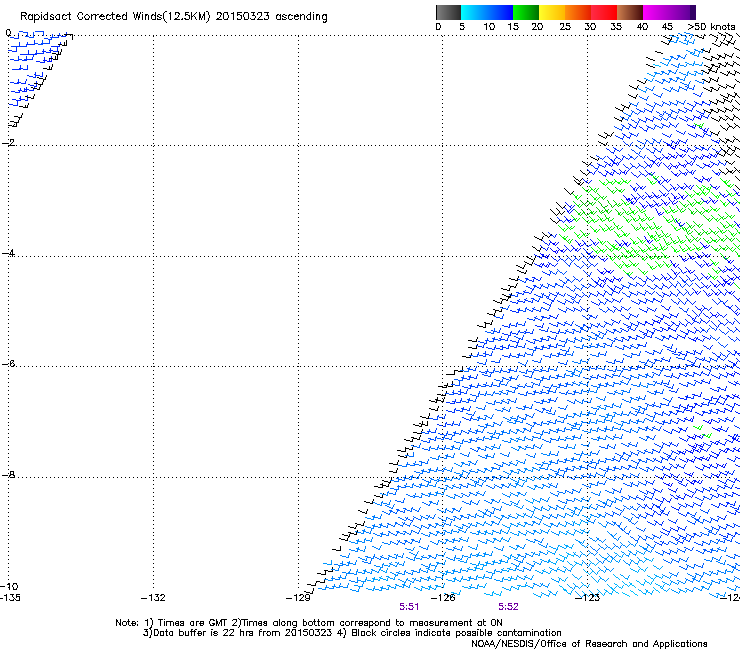This screenshot has height=650, width=740.
Task: Click the latitude axis label '-4'
Action: coord(8,253)
